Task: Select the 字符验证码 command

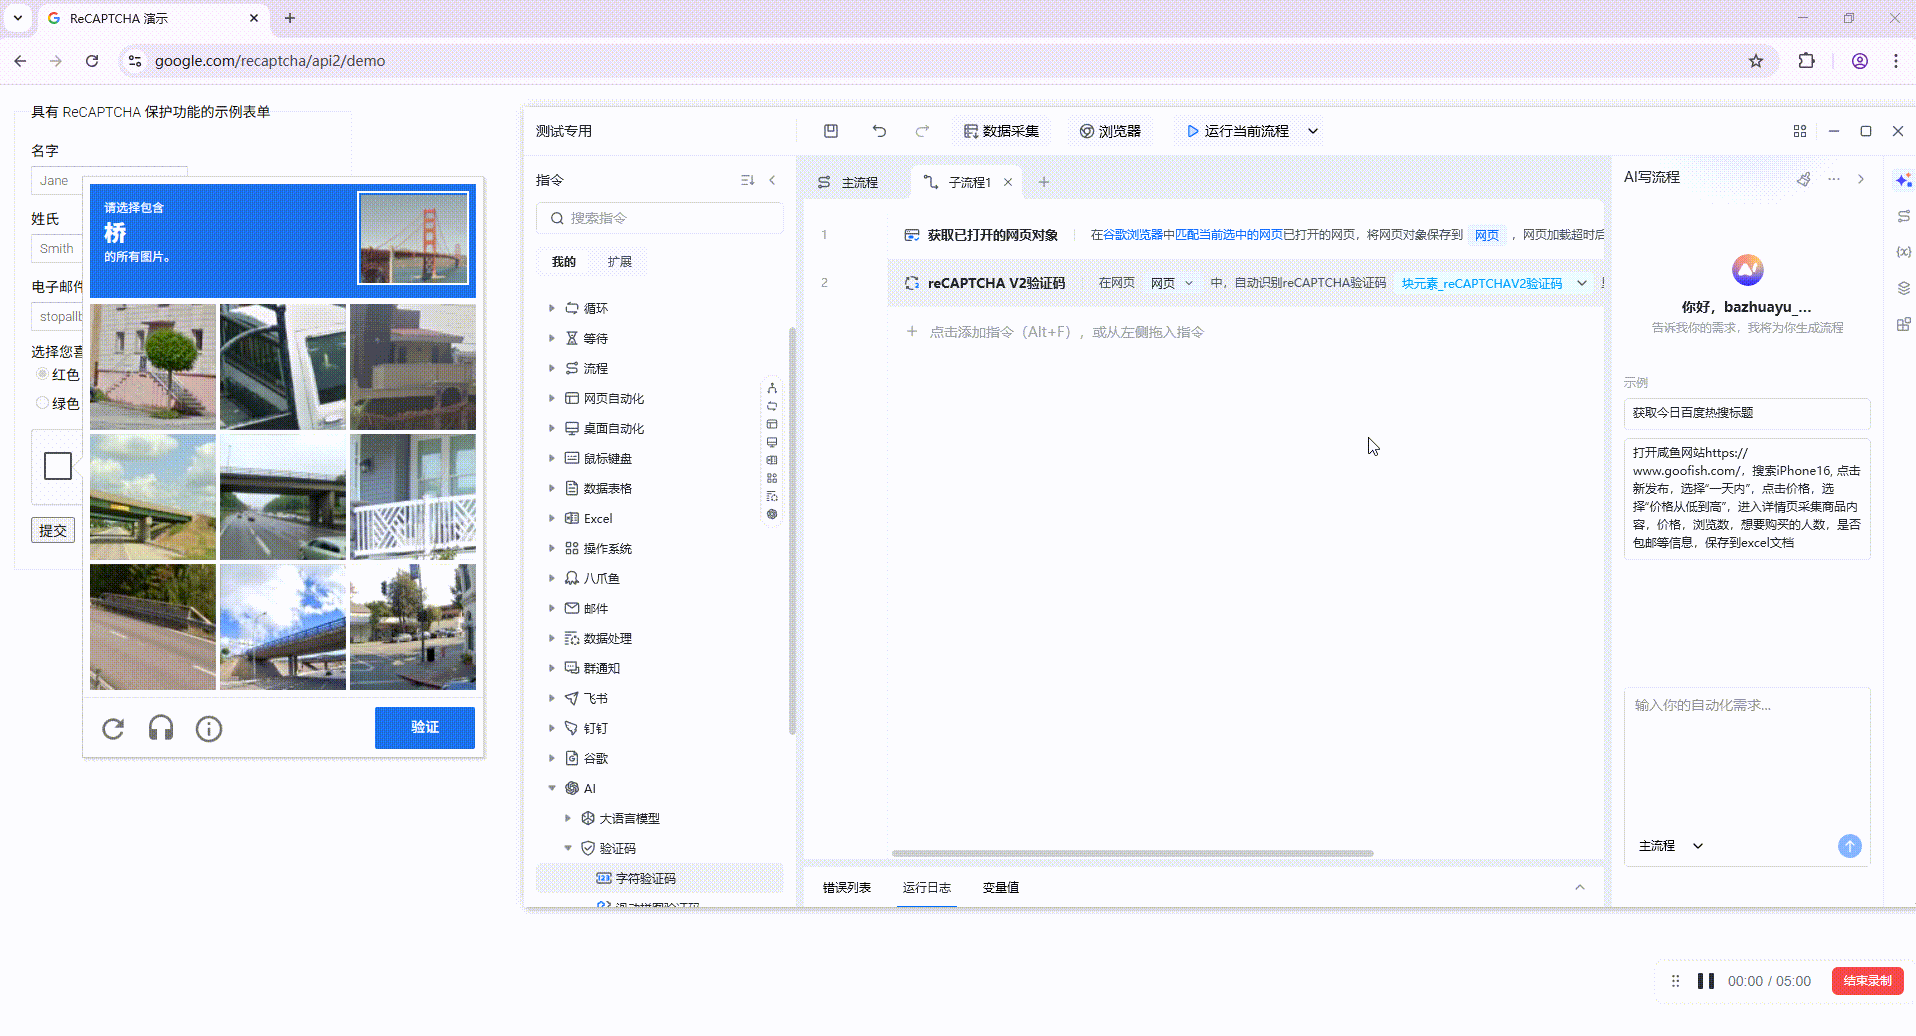Action: click(660, 878)
